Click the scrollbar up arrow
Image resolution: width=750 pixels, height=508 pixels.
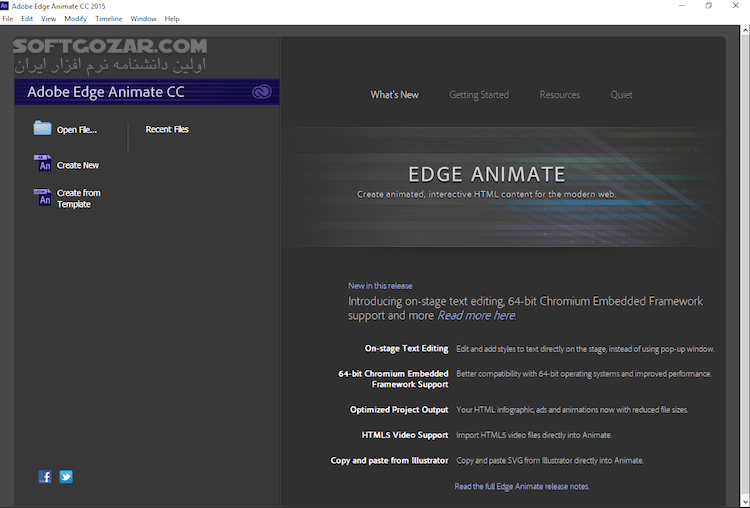(745, 30)
